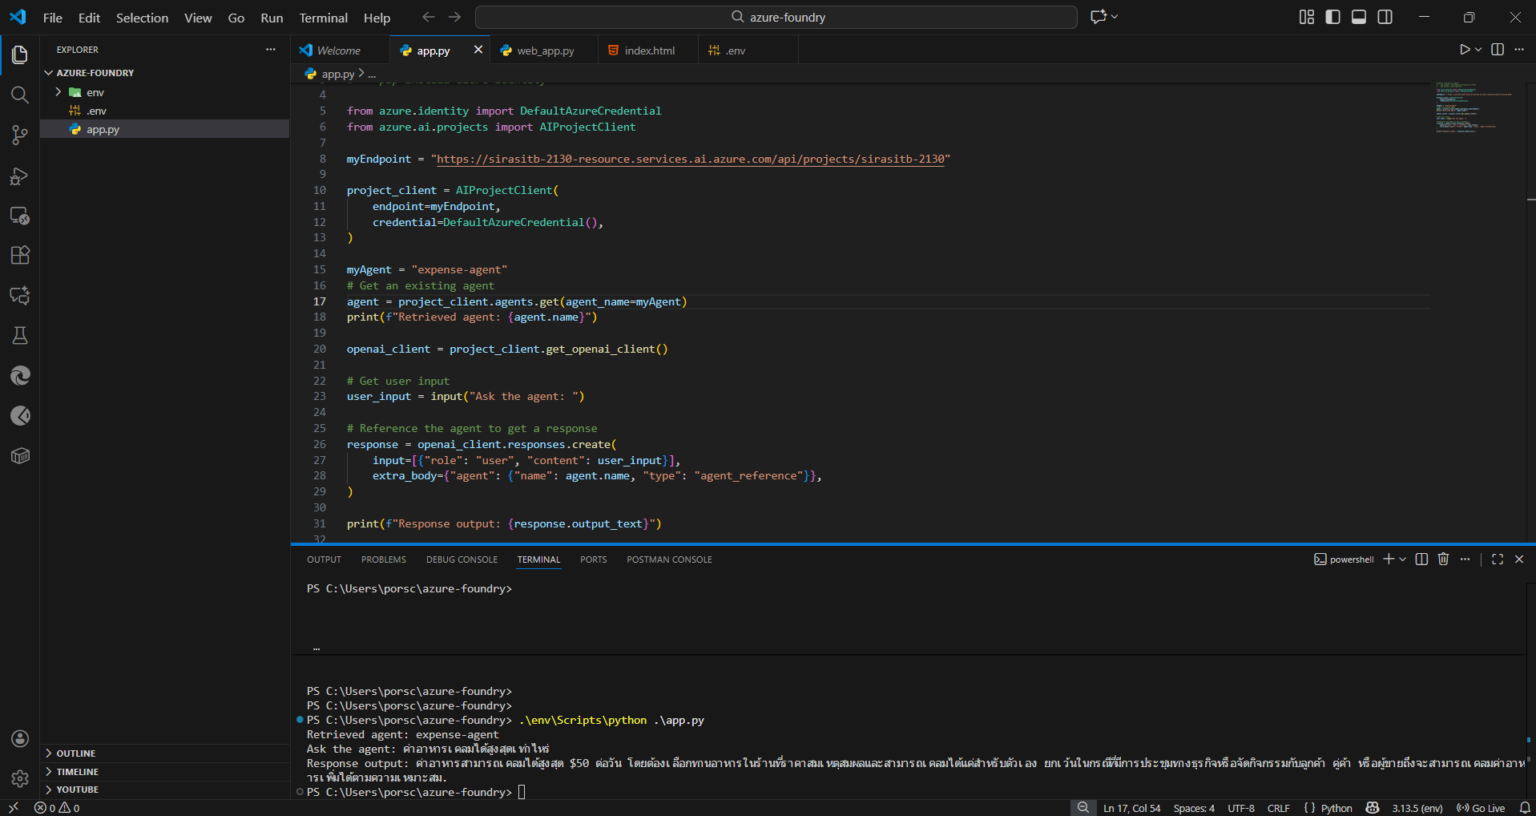
Task: Open the Run and Debug view
Action: click(x=19, y=175)
